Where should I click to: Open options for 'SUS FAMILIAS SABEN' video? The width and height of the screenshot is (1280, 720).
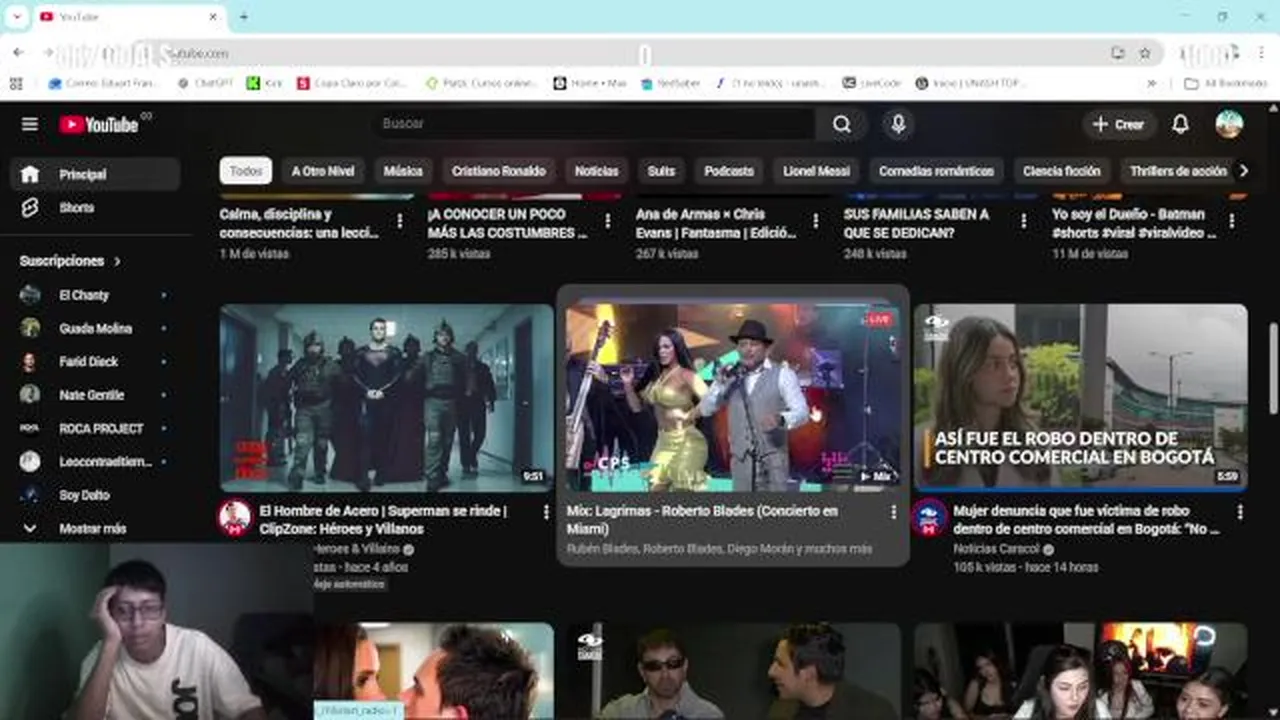pyautogui.click(x=1024, y=221)
